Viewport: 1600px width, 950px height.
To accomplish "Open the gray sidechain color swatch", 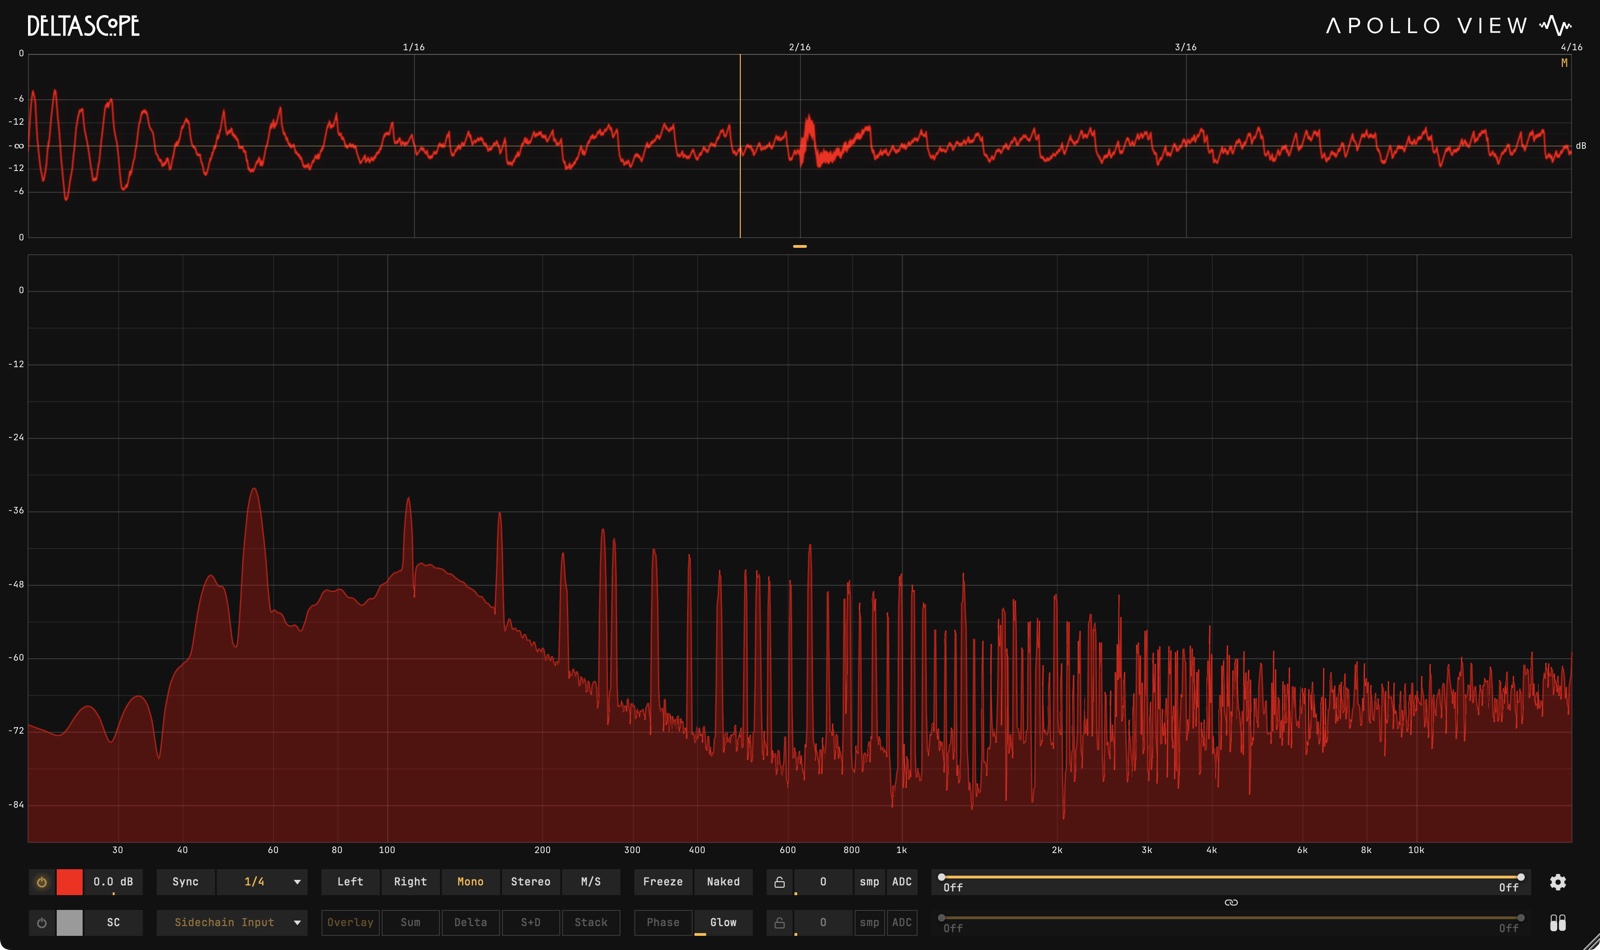I will [x=70, y=923].
